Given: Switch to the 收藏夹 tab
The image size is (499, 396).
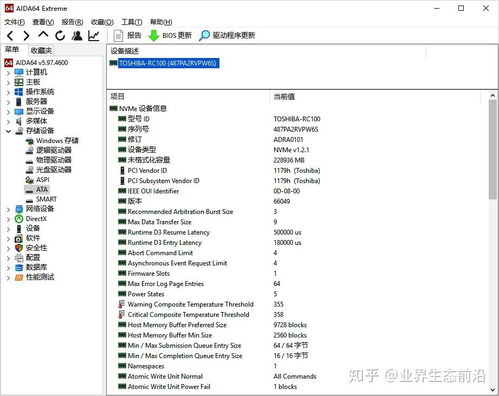Looking at the screenshot, I should (x=41, y=50).
